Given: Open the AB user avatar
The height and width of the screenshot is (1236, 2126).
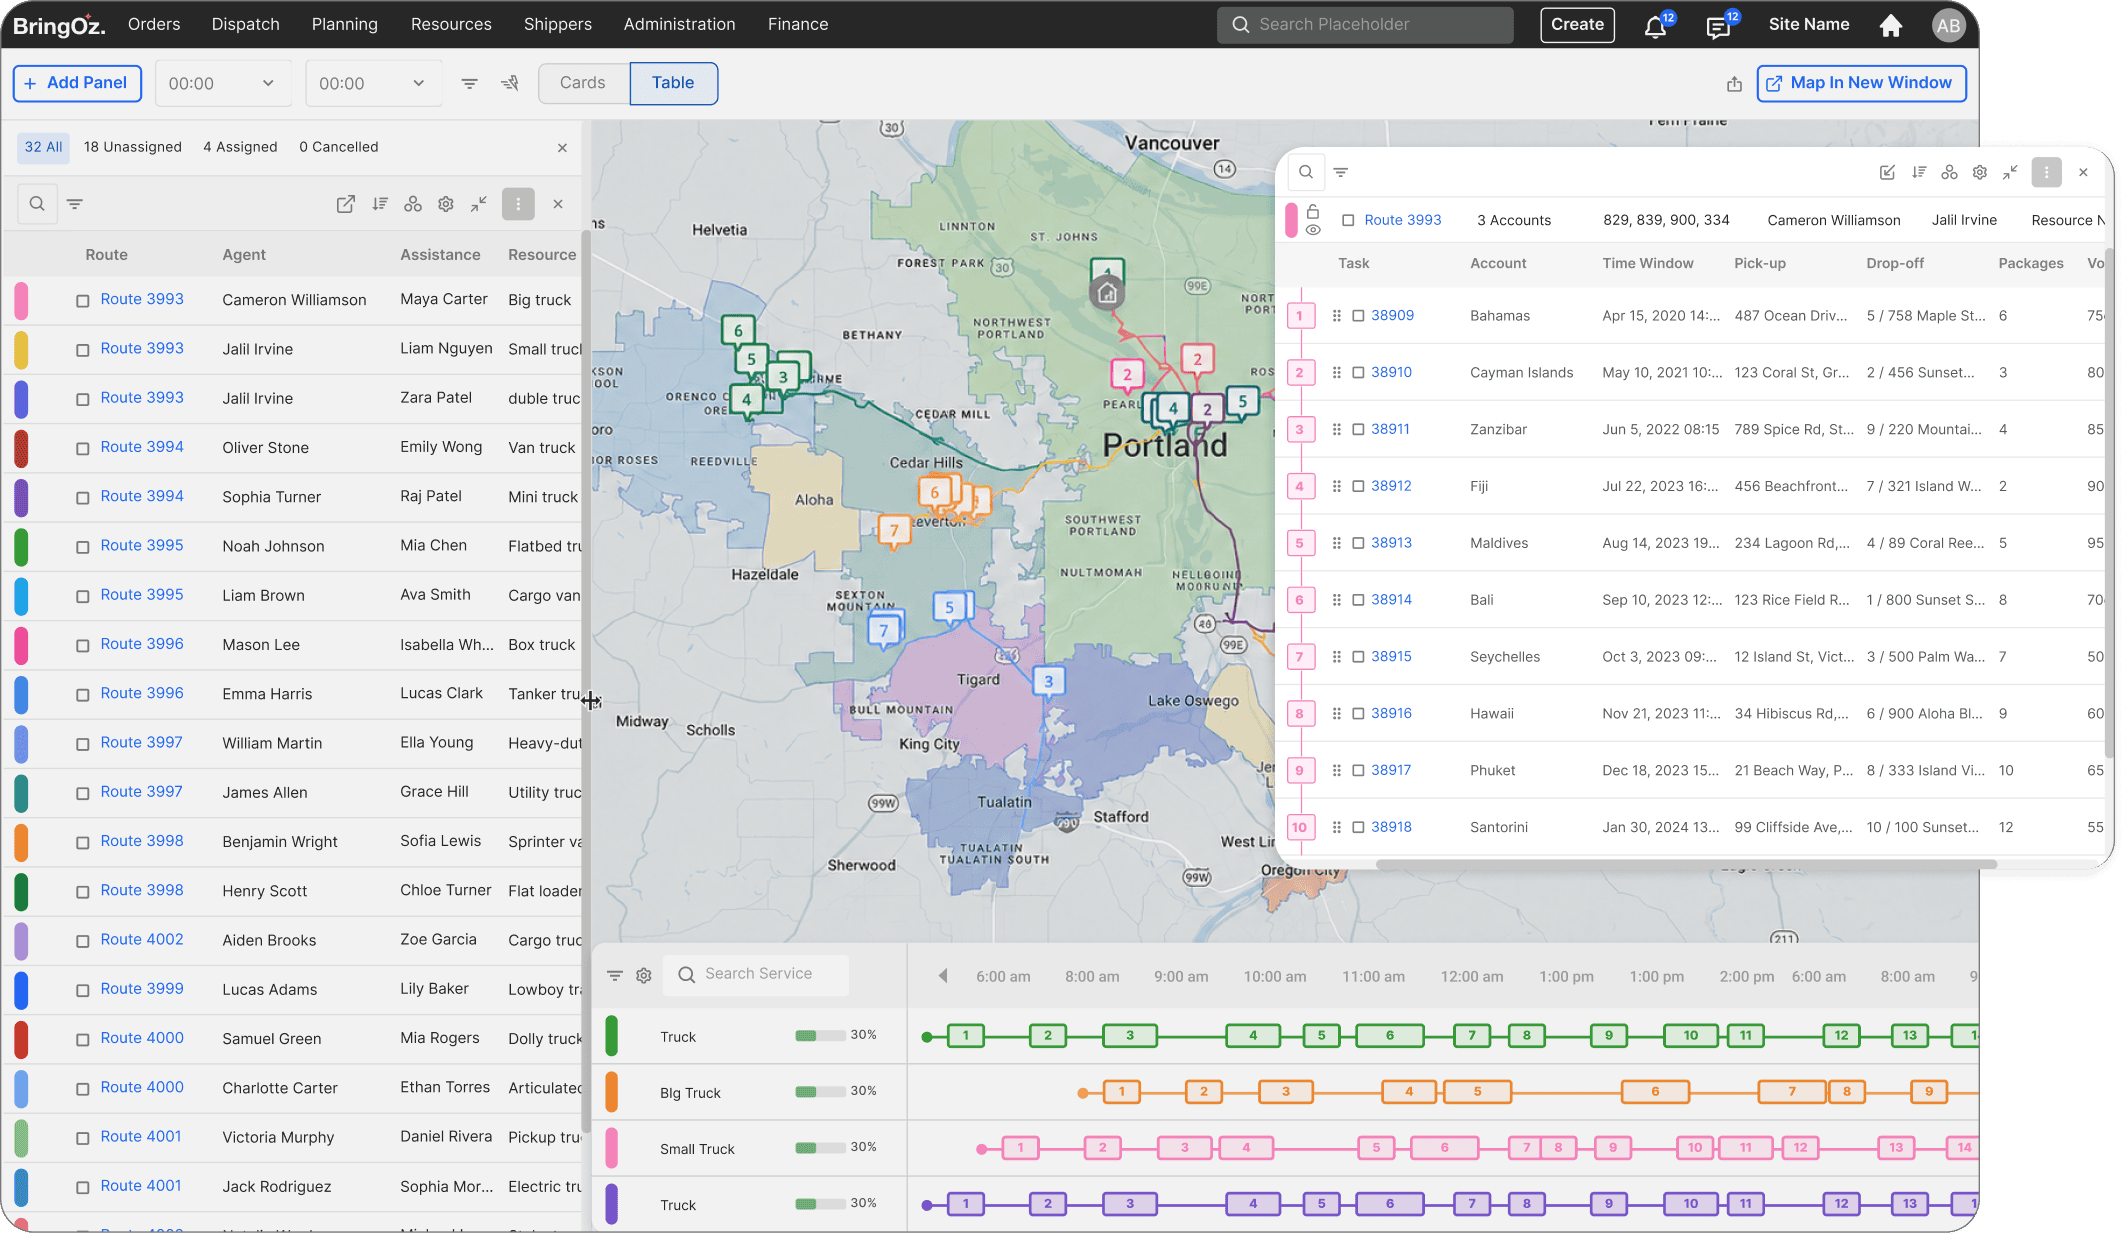Looking at the screenshot, I should (x=1947, y=25).
